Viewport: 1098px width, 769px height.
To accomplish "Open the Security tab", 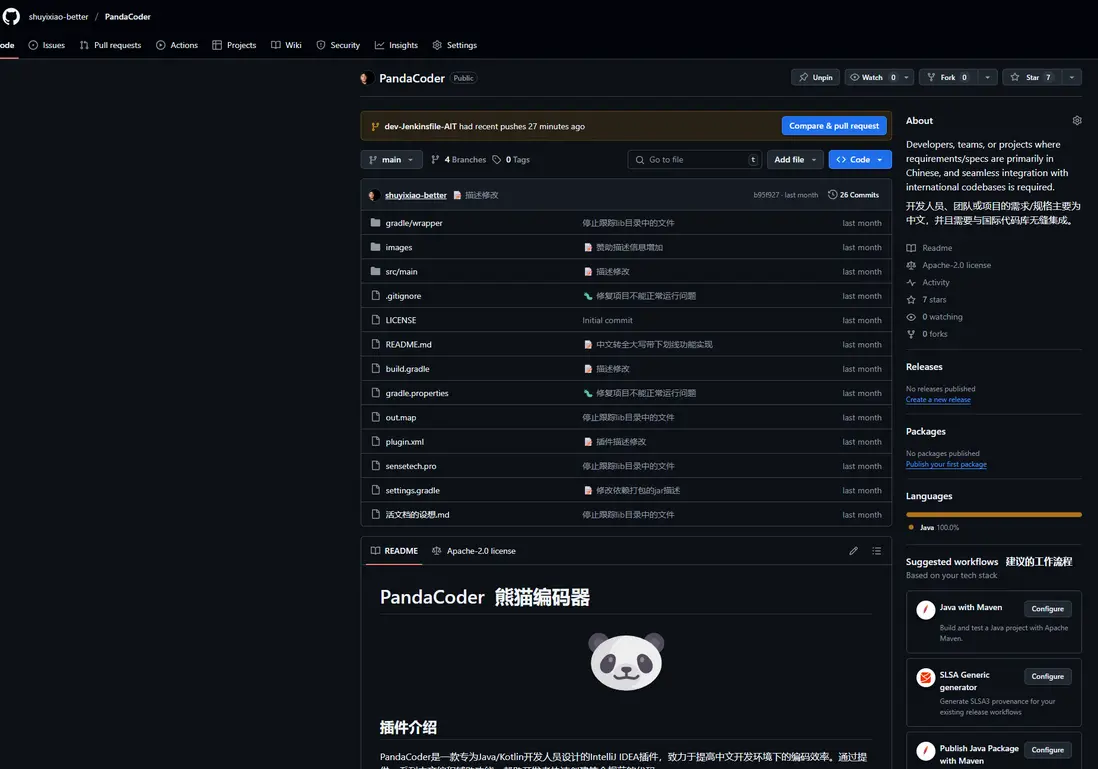I will click(x=338, y=45).
